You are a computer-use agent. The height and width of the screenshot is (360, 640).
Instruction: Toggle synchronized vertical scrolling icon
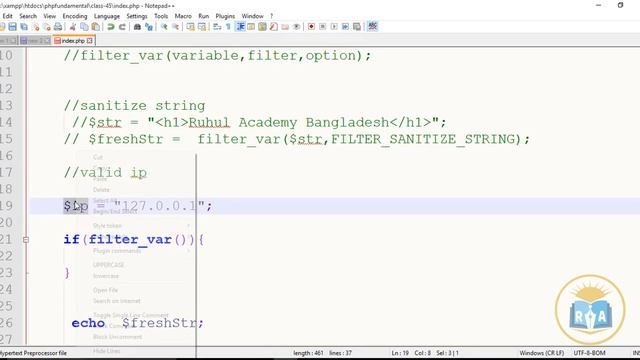(190, 27)
